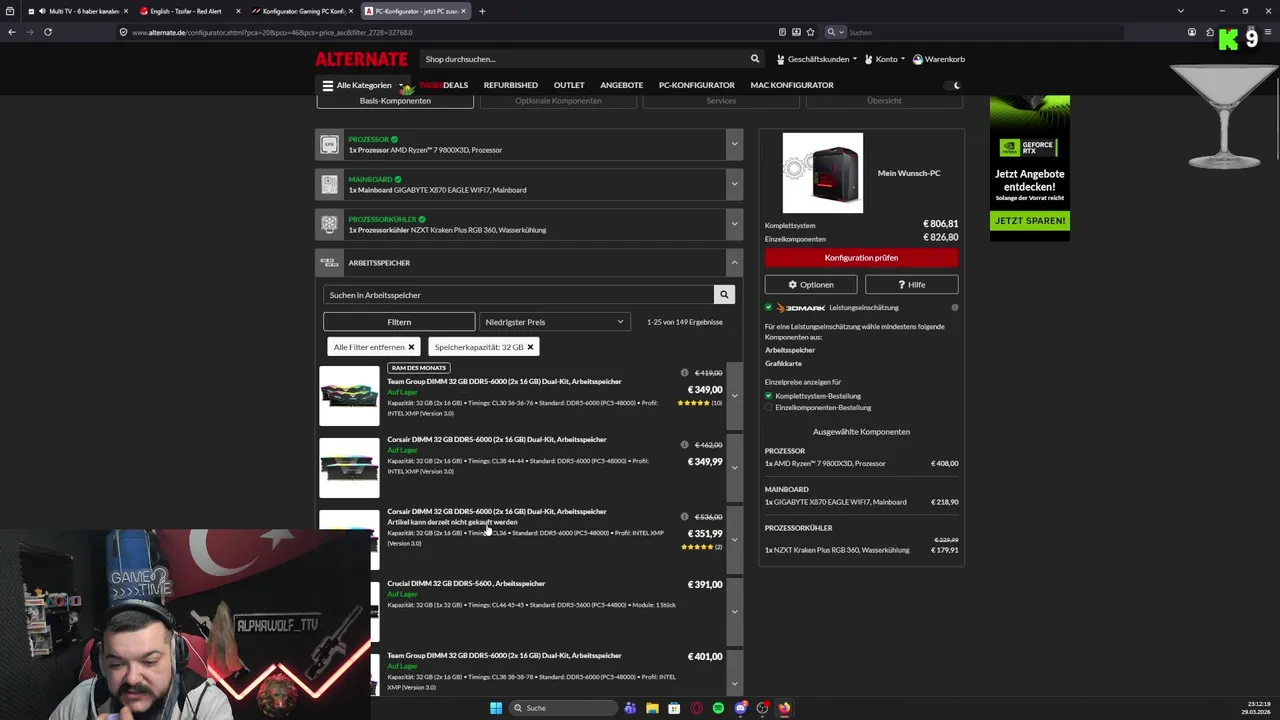The width and height of the screenshot is (1280, 720).
Task: Expand the Prozessorkühler section
Action: click(x=734, y=224)
